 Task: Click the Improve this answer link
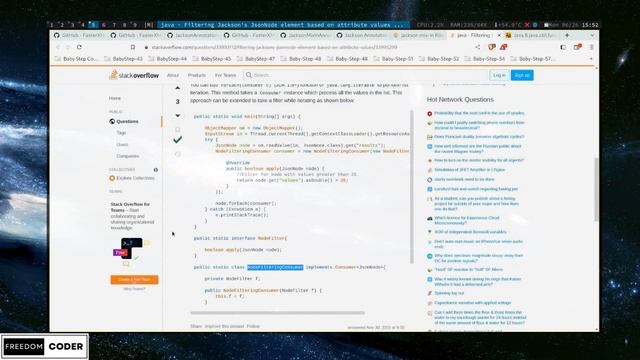224,327
